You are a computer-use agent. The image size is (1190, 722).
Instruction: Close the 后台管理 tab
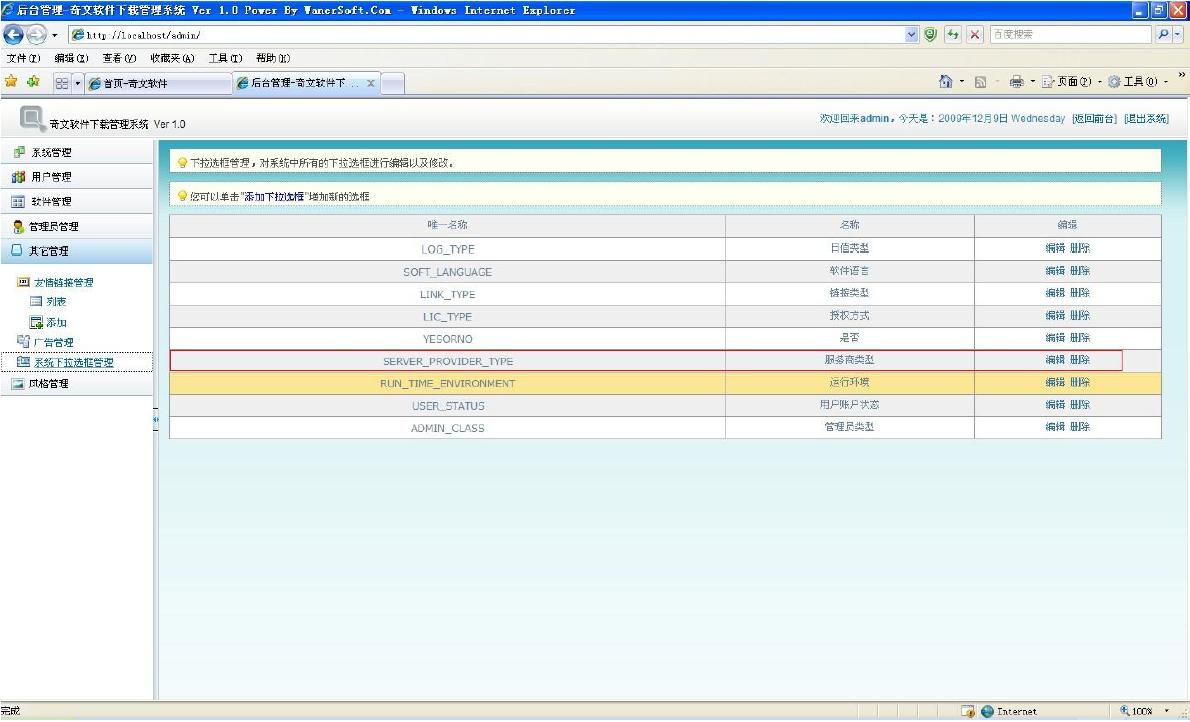click(370, 83)
